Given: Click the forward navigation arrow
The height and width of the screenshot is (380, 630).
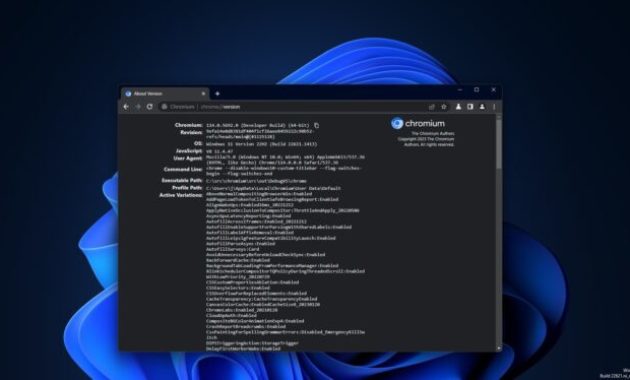Looking at the screenshot, I should (138, 107).
